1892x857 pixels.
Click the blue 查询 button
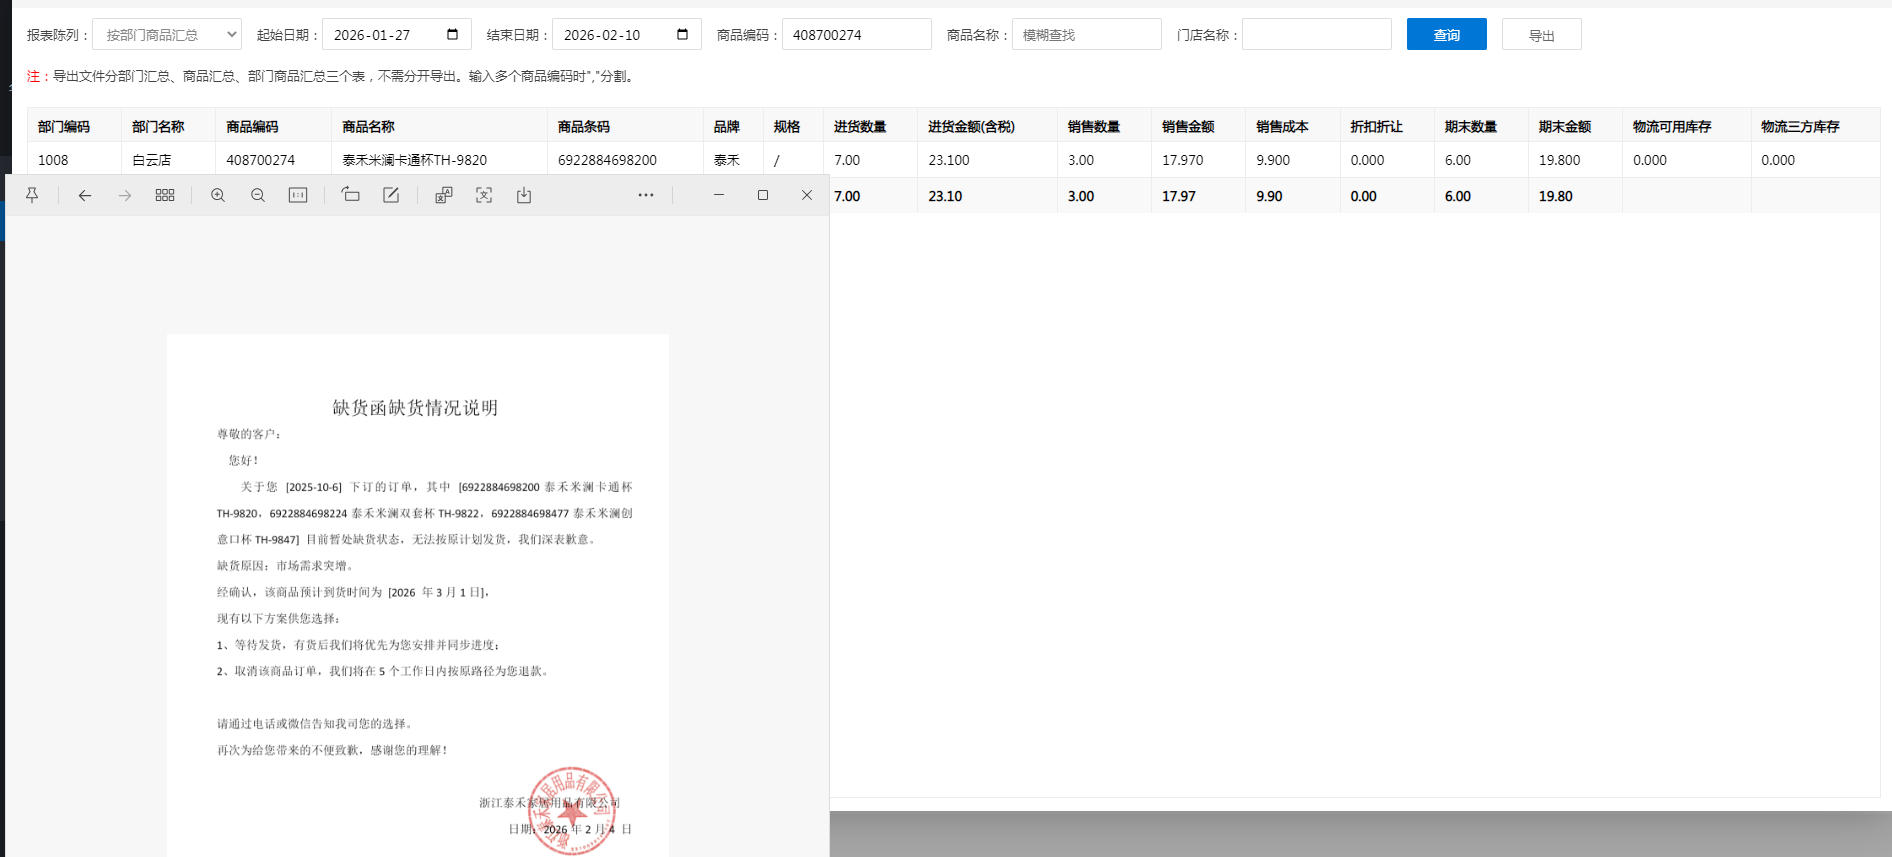pyautogui.click(x=1446, y=35)
